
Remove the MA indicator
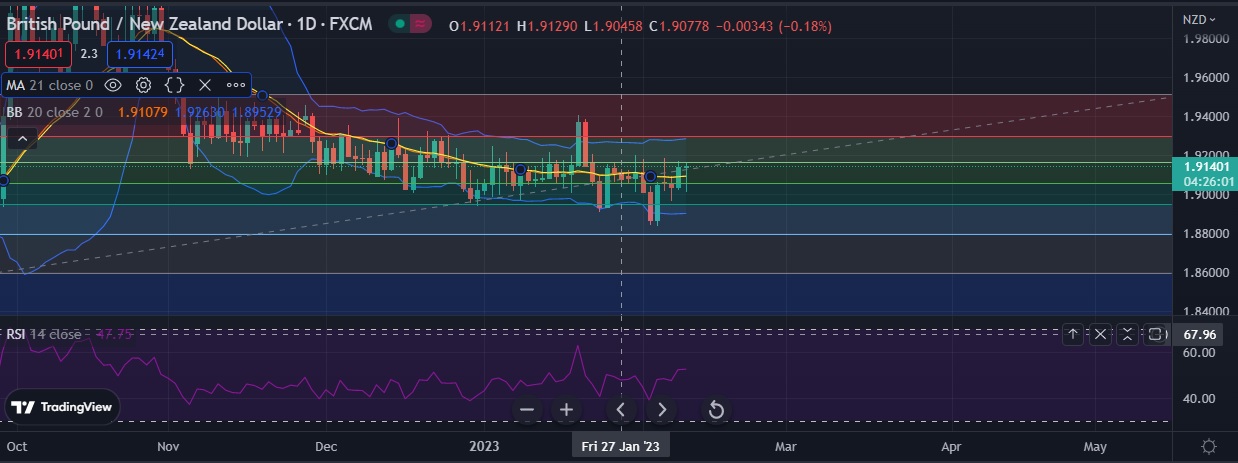click(205, 86)
